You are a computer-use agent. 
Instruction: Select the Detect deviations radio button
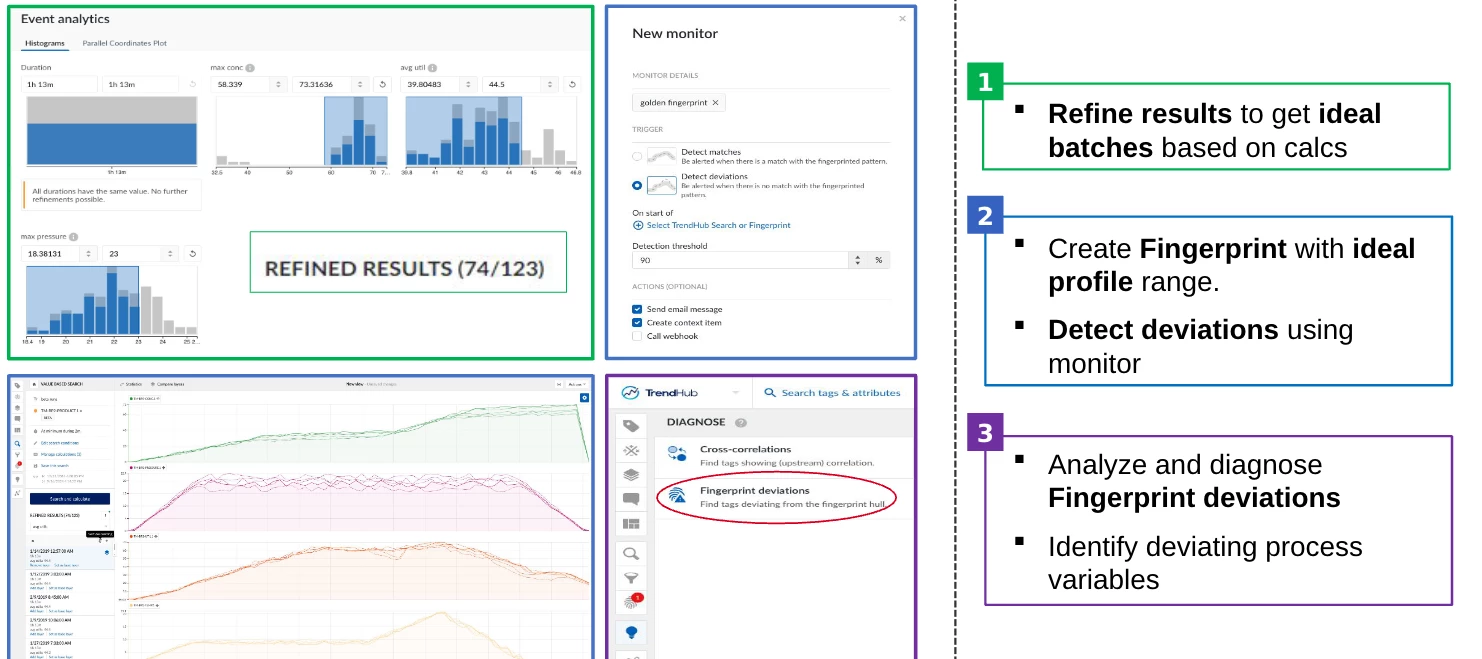tap(638, 186)
